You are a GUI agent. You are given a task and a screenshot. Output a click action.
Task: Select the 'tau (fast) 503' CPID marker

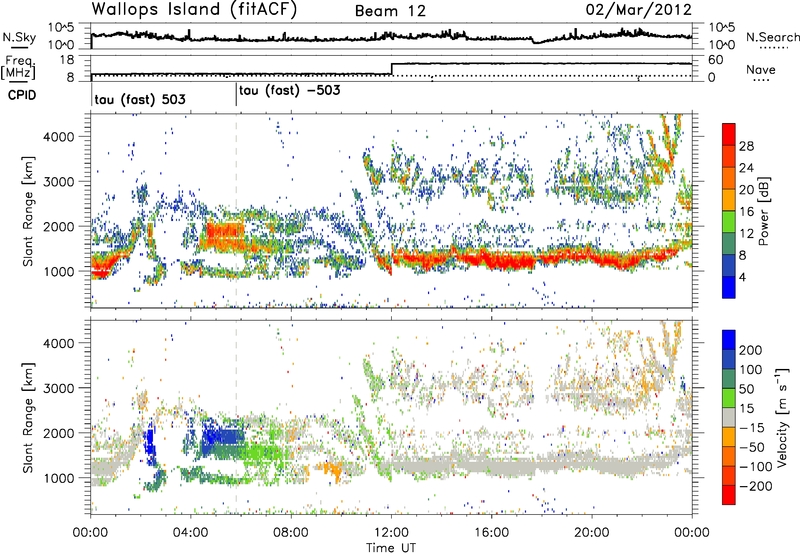click(140, 99)
